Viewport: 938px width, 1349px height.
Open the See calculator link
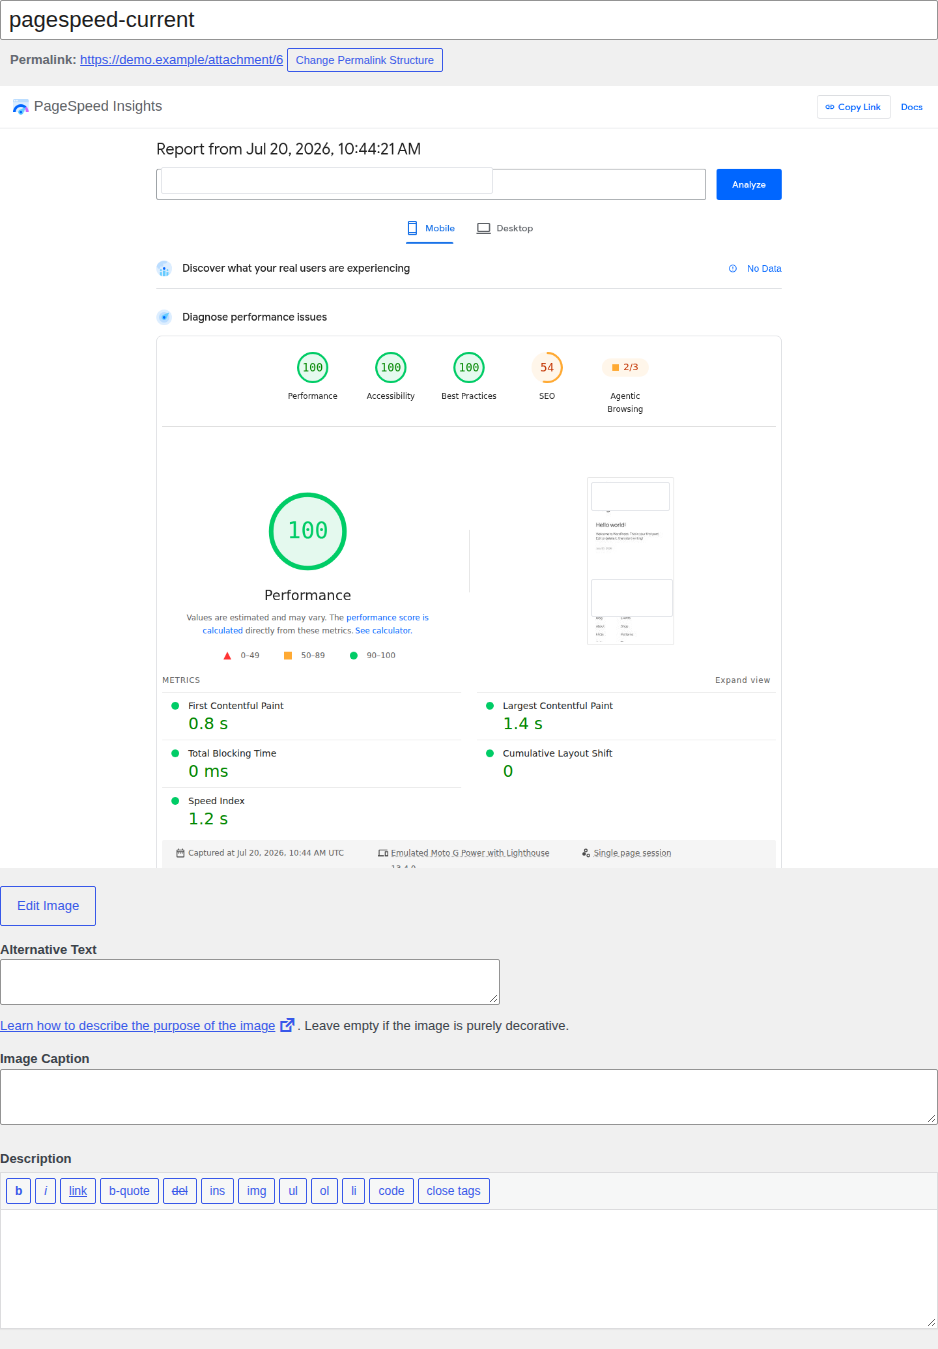pos(383,631)
